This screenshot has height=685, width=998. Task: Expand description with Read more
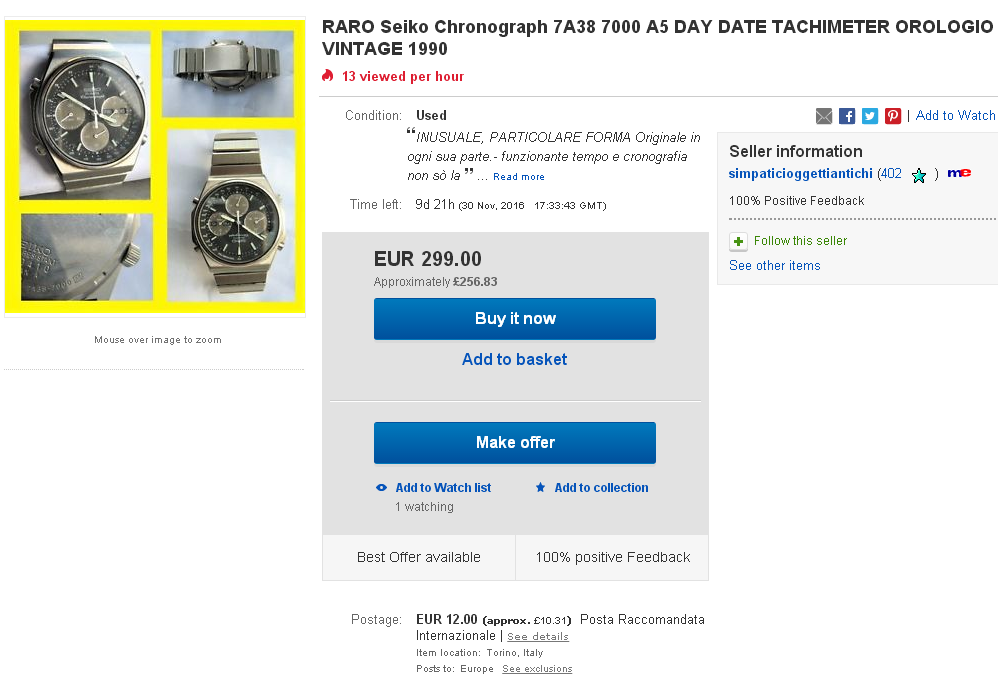click(519, 177)
